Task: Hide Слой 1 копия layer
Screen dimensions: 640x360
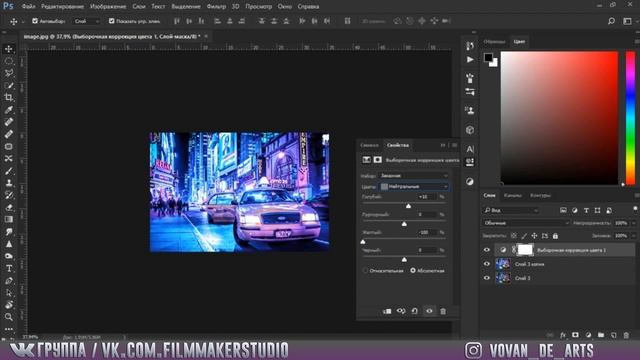Action: (x=487, y=264)
